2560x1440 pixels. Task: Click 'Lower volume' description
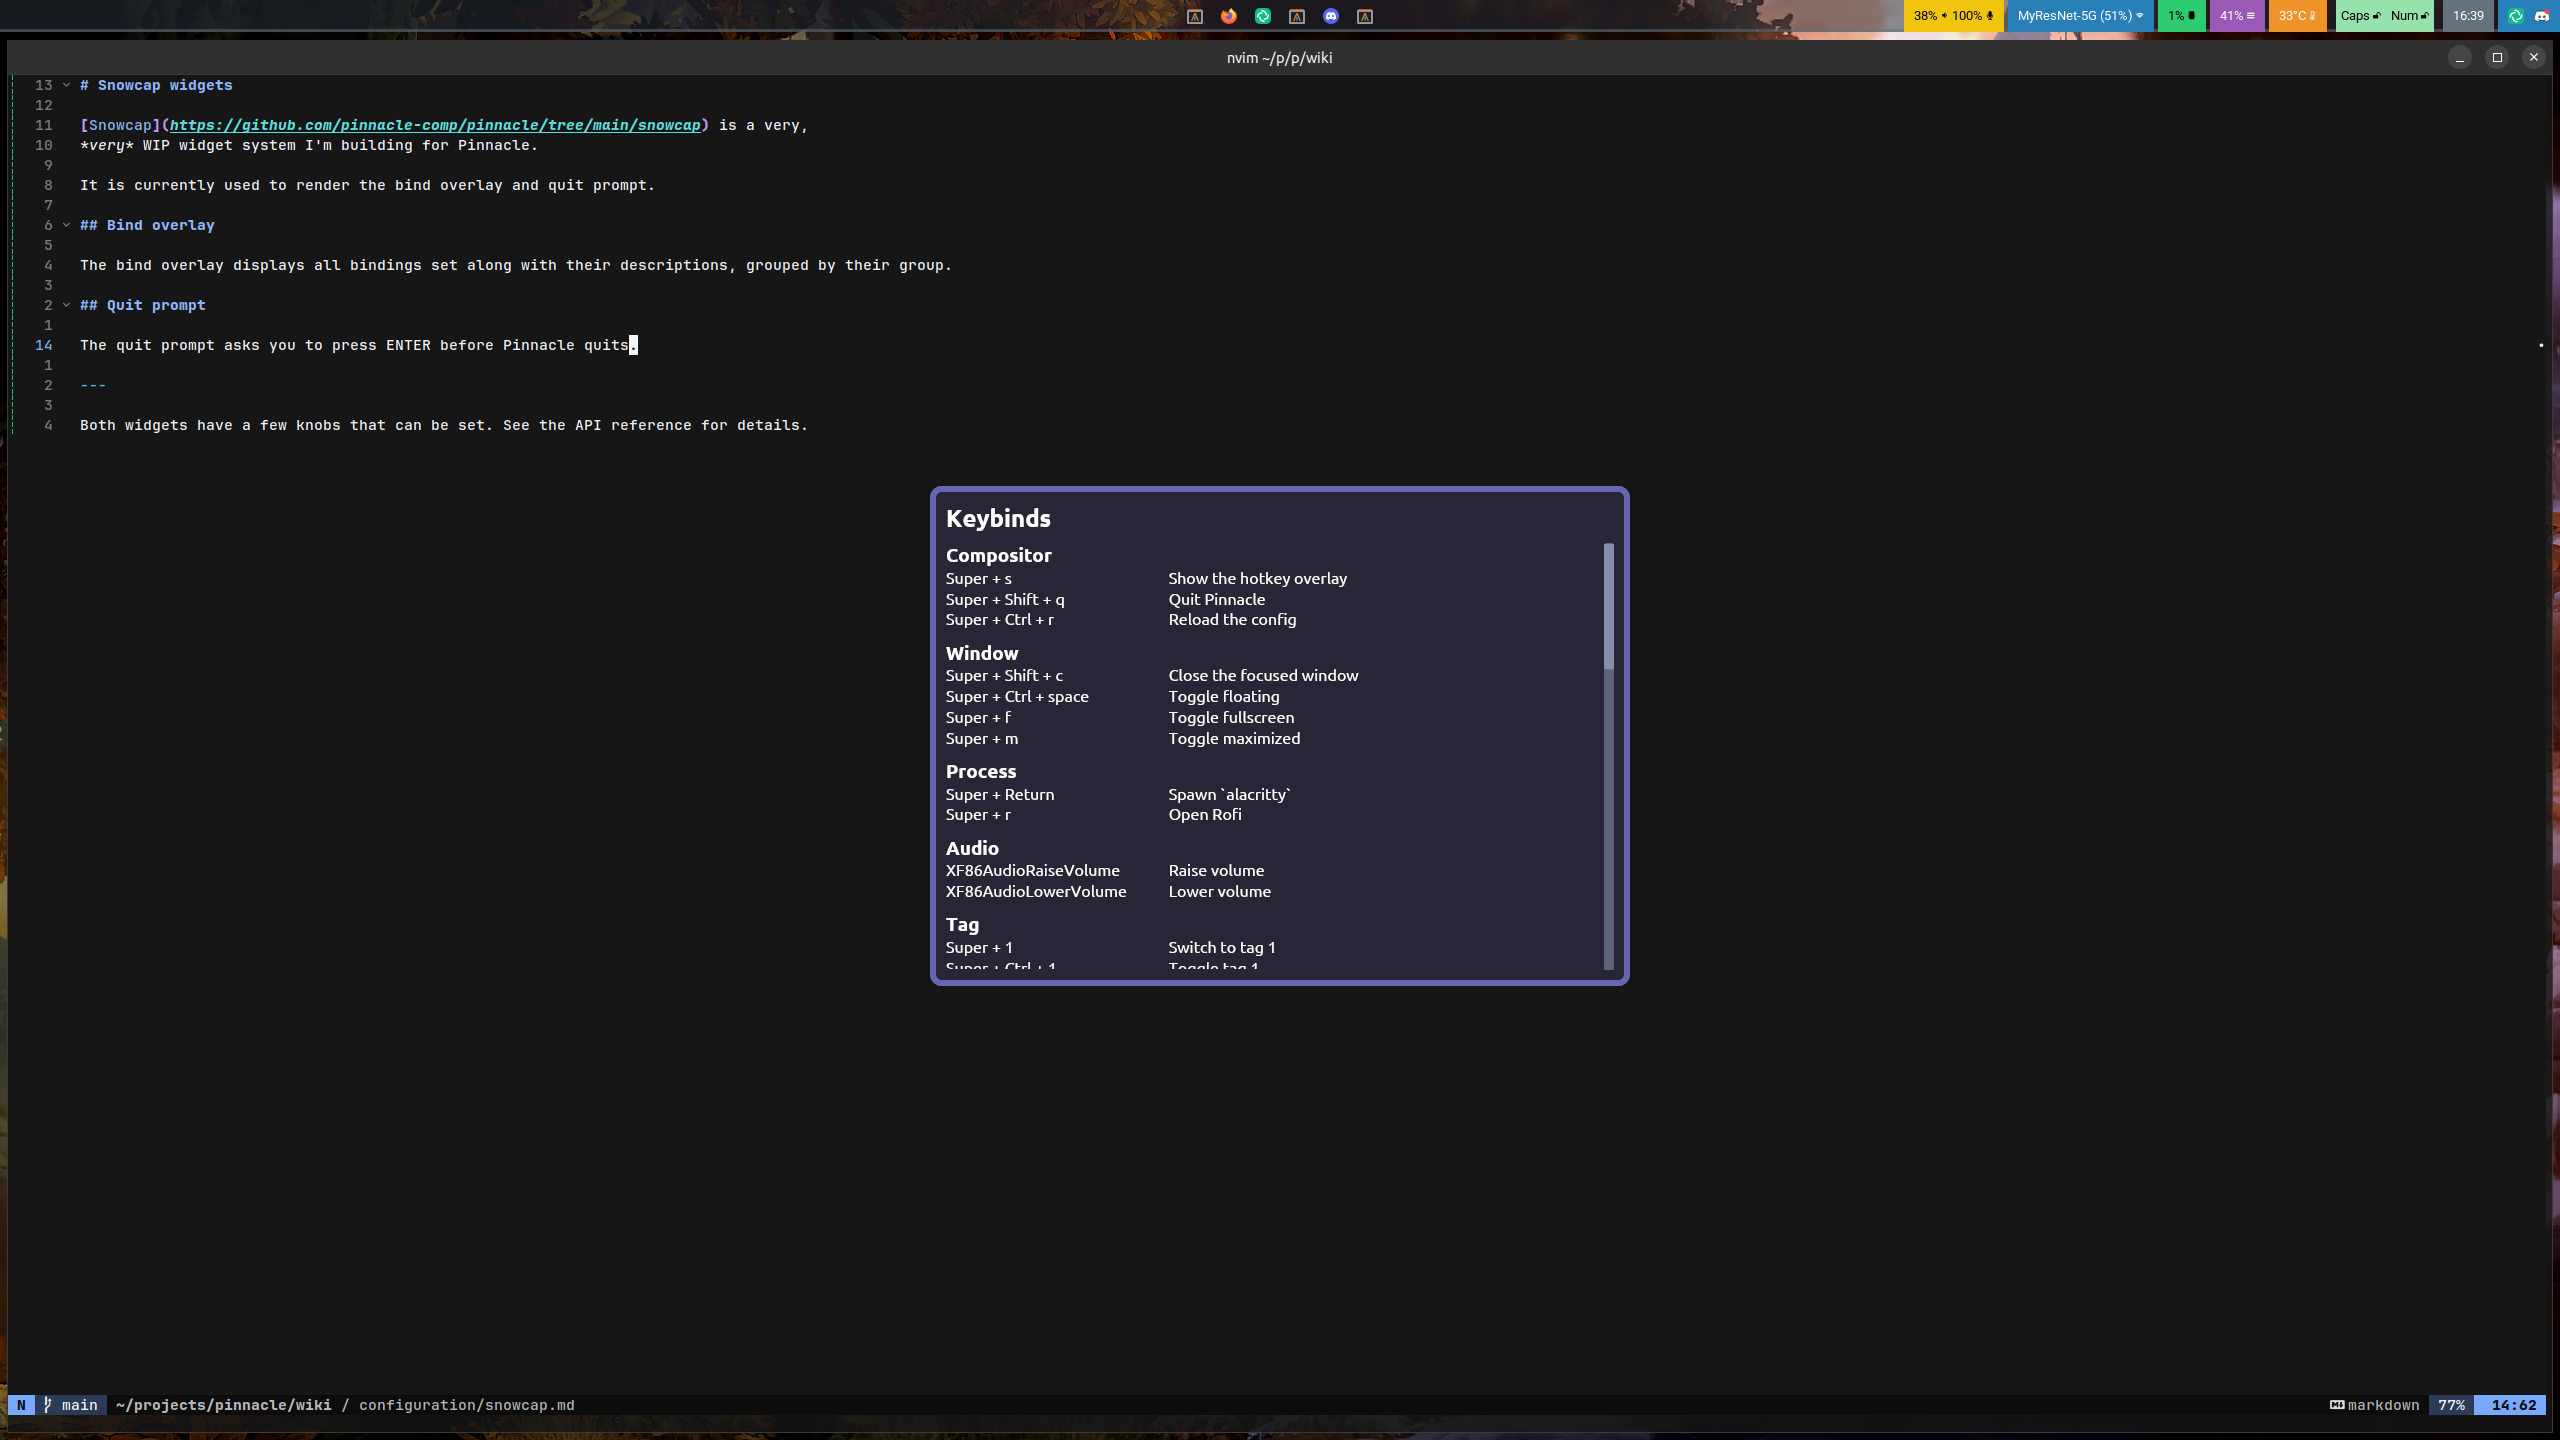click(x=1219, y=891)
